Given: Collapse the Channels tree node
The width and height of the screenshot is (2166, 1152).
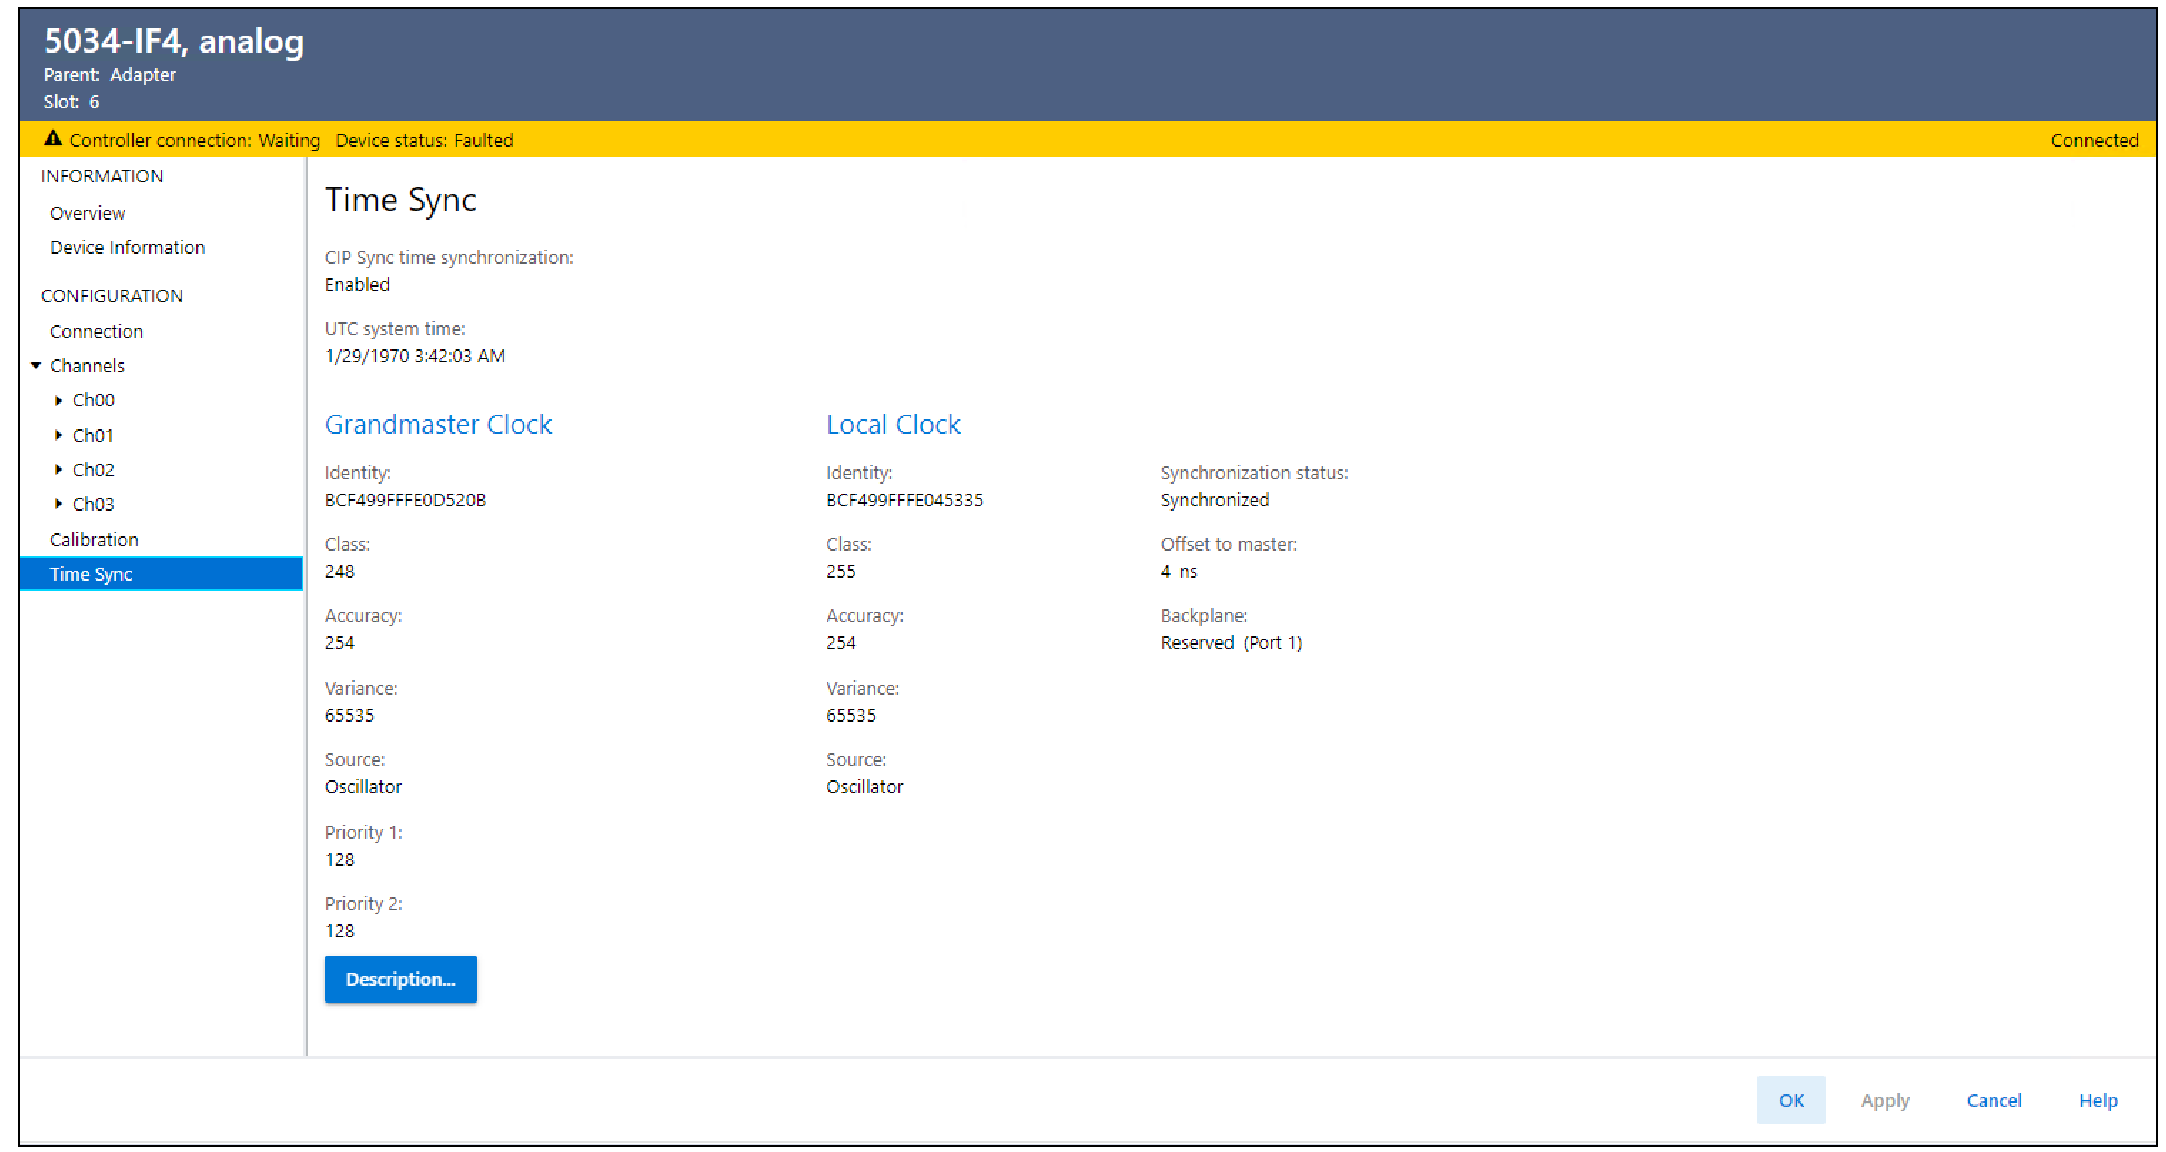Looking at the screenshot, I should click(36, 365).
